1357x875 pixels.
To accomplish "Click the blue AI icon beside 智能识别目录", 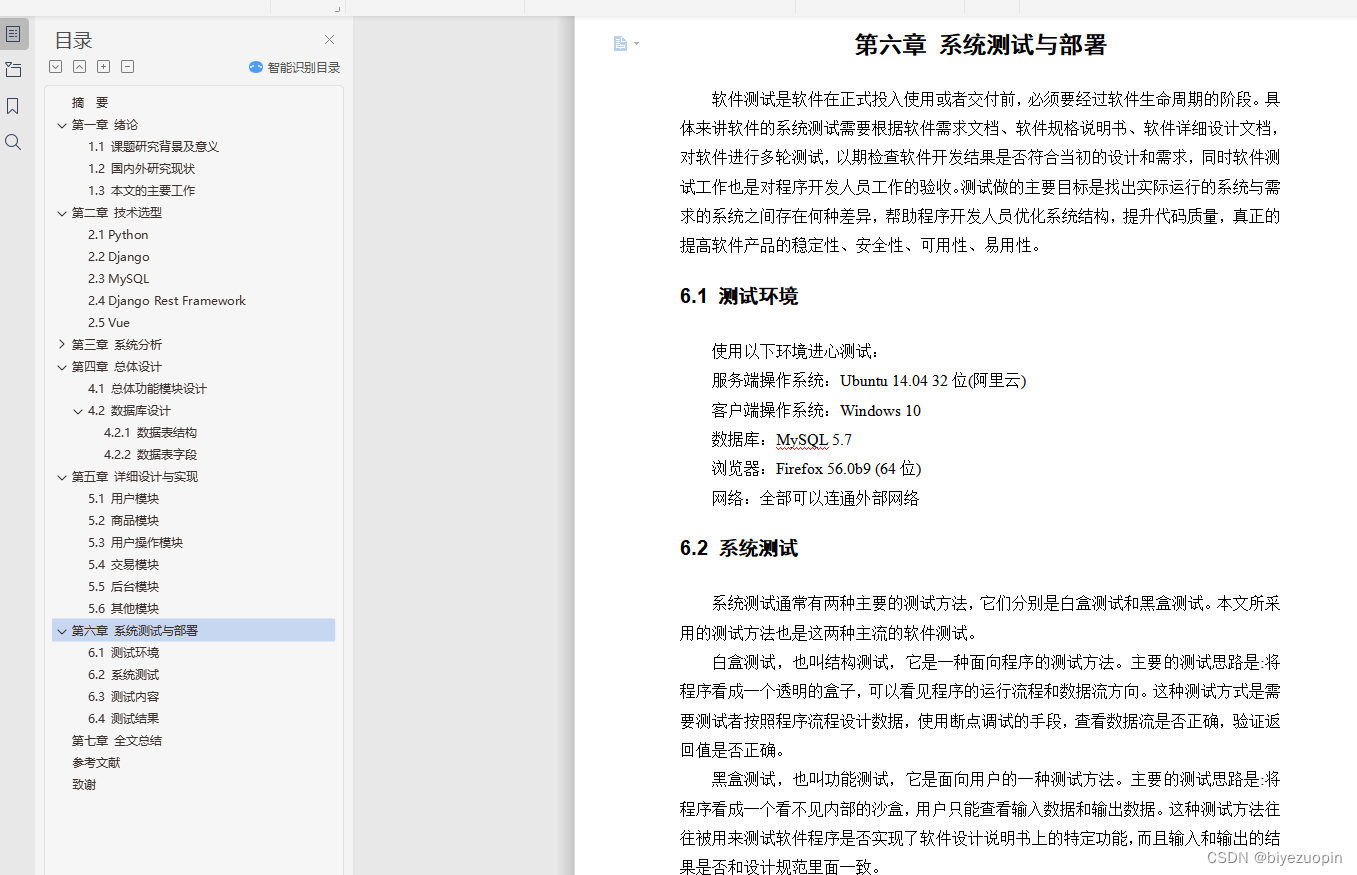I will coord(256,67).
